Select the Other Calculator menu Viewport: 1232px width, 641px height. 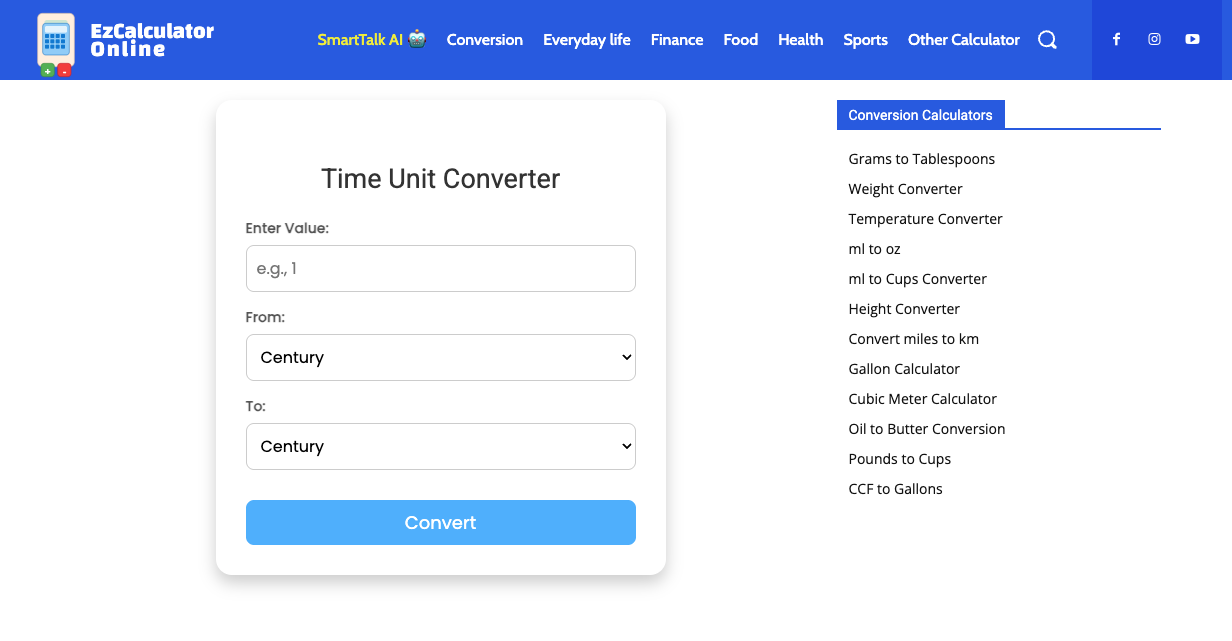click(x=964, y=40)
